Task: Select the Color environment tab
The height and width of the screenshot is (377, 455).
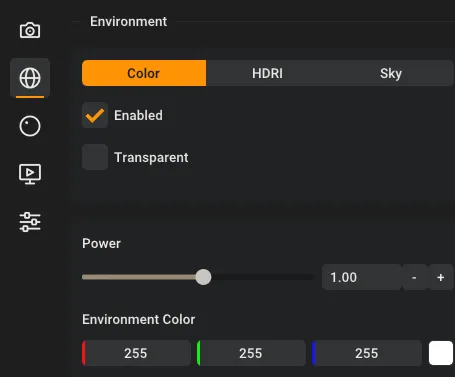Action: click(144, 73)
